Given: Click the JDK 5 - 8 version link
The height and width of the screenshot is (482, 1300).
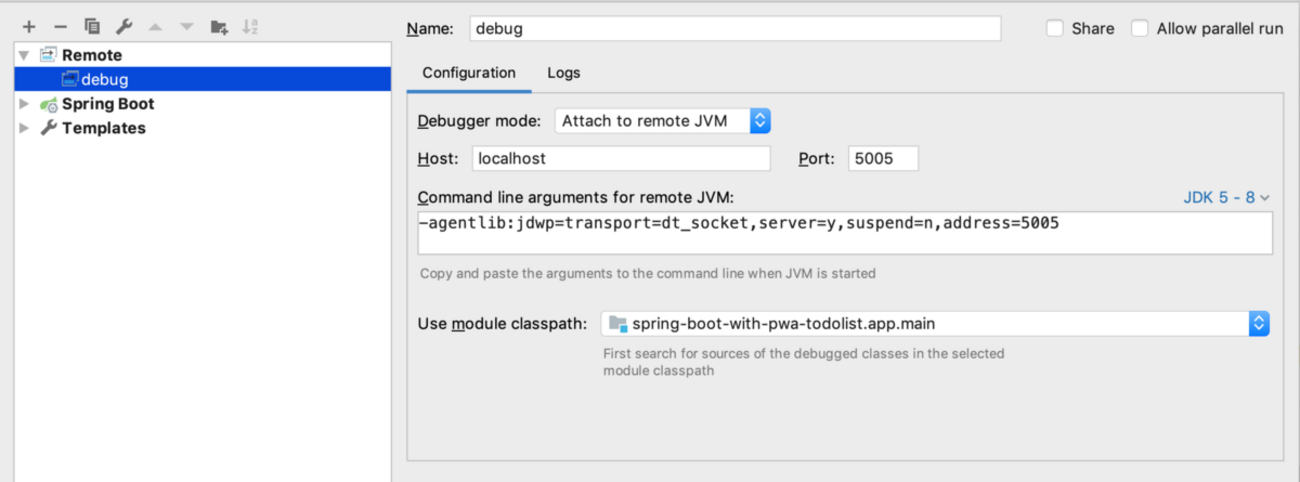Looking at the screenshot, I should click(1226, 198).
